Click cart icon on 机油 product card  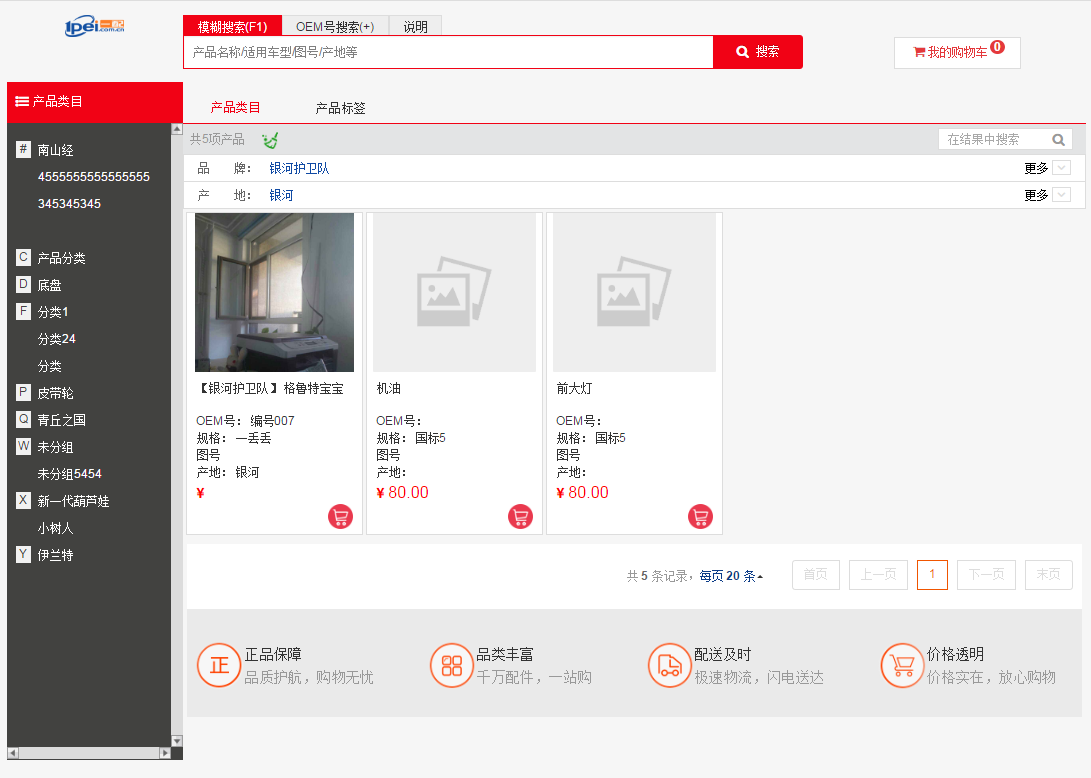[520, 517]
